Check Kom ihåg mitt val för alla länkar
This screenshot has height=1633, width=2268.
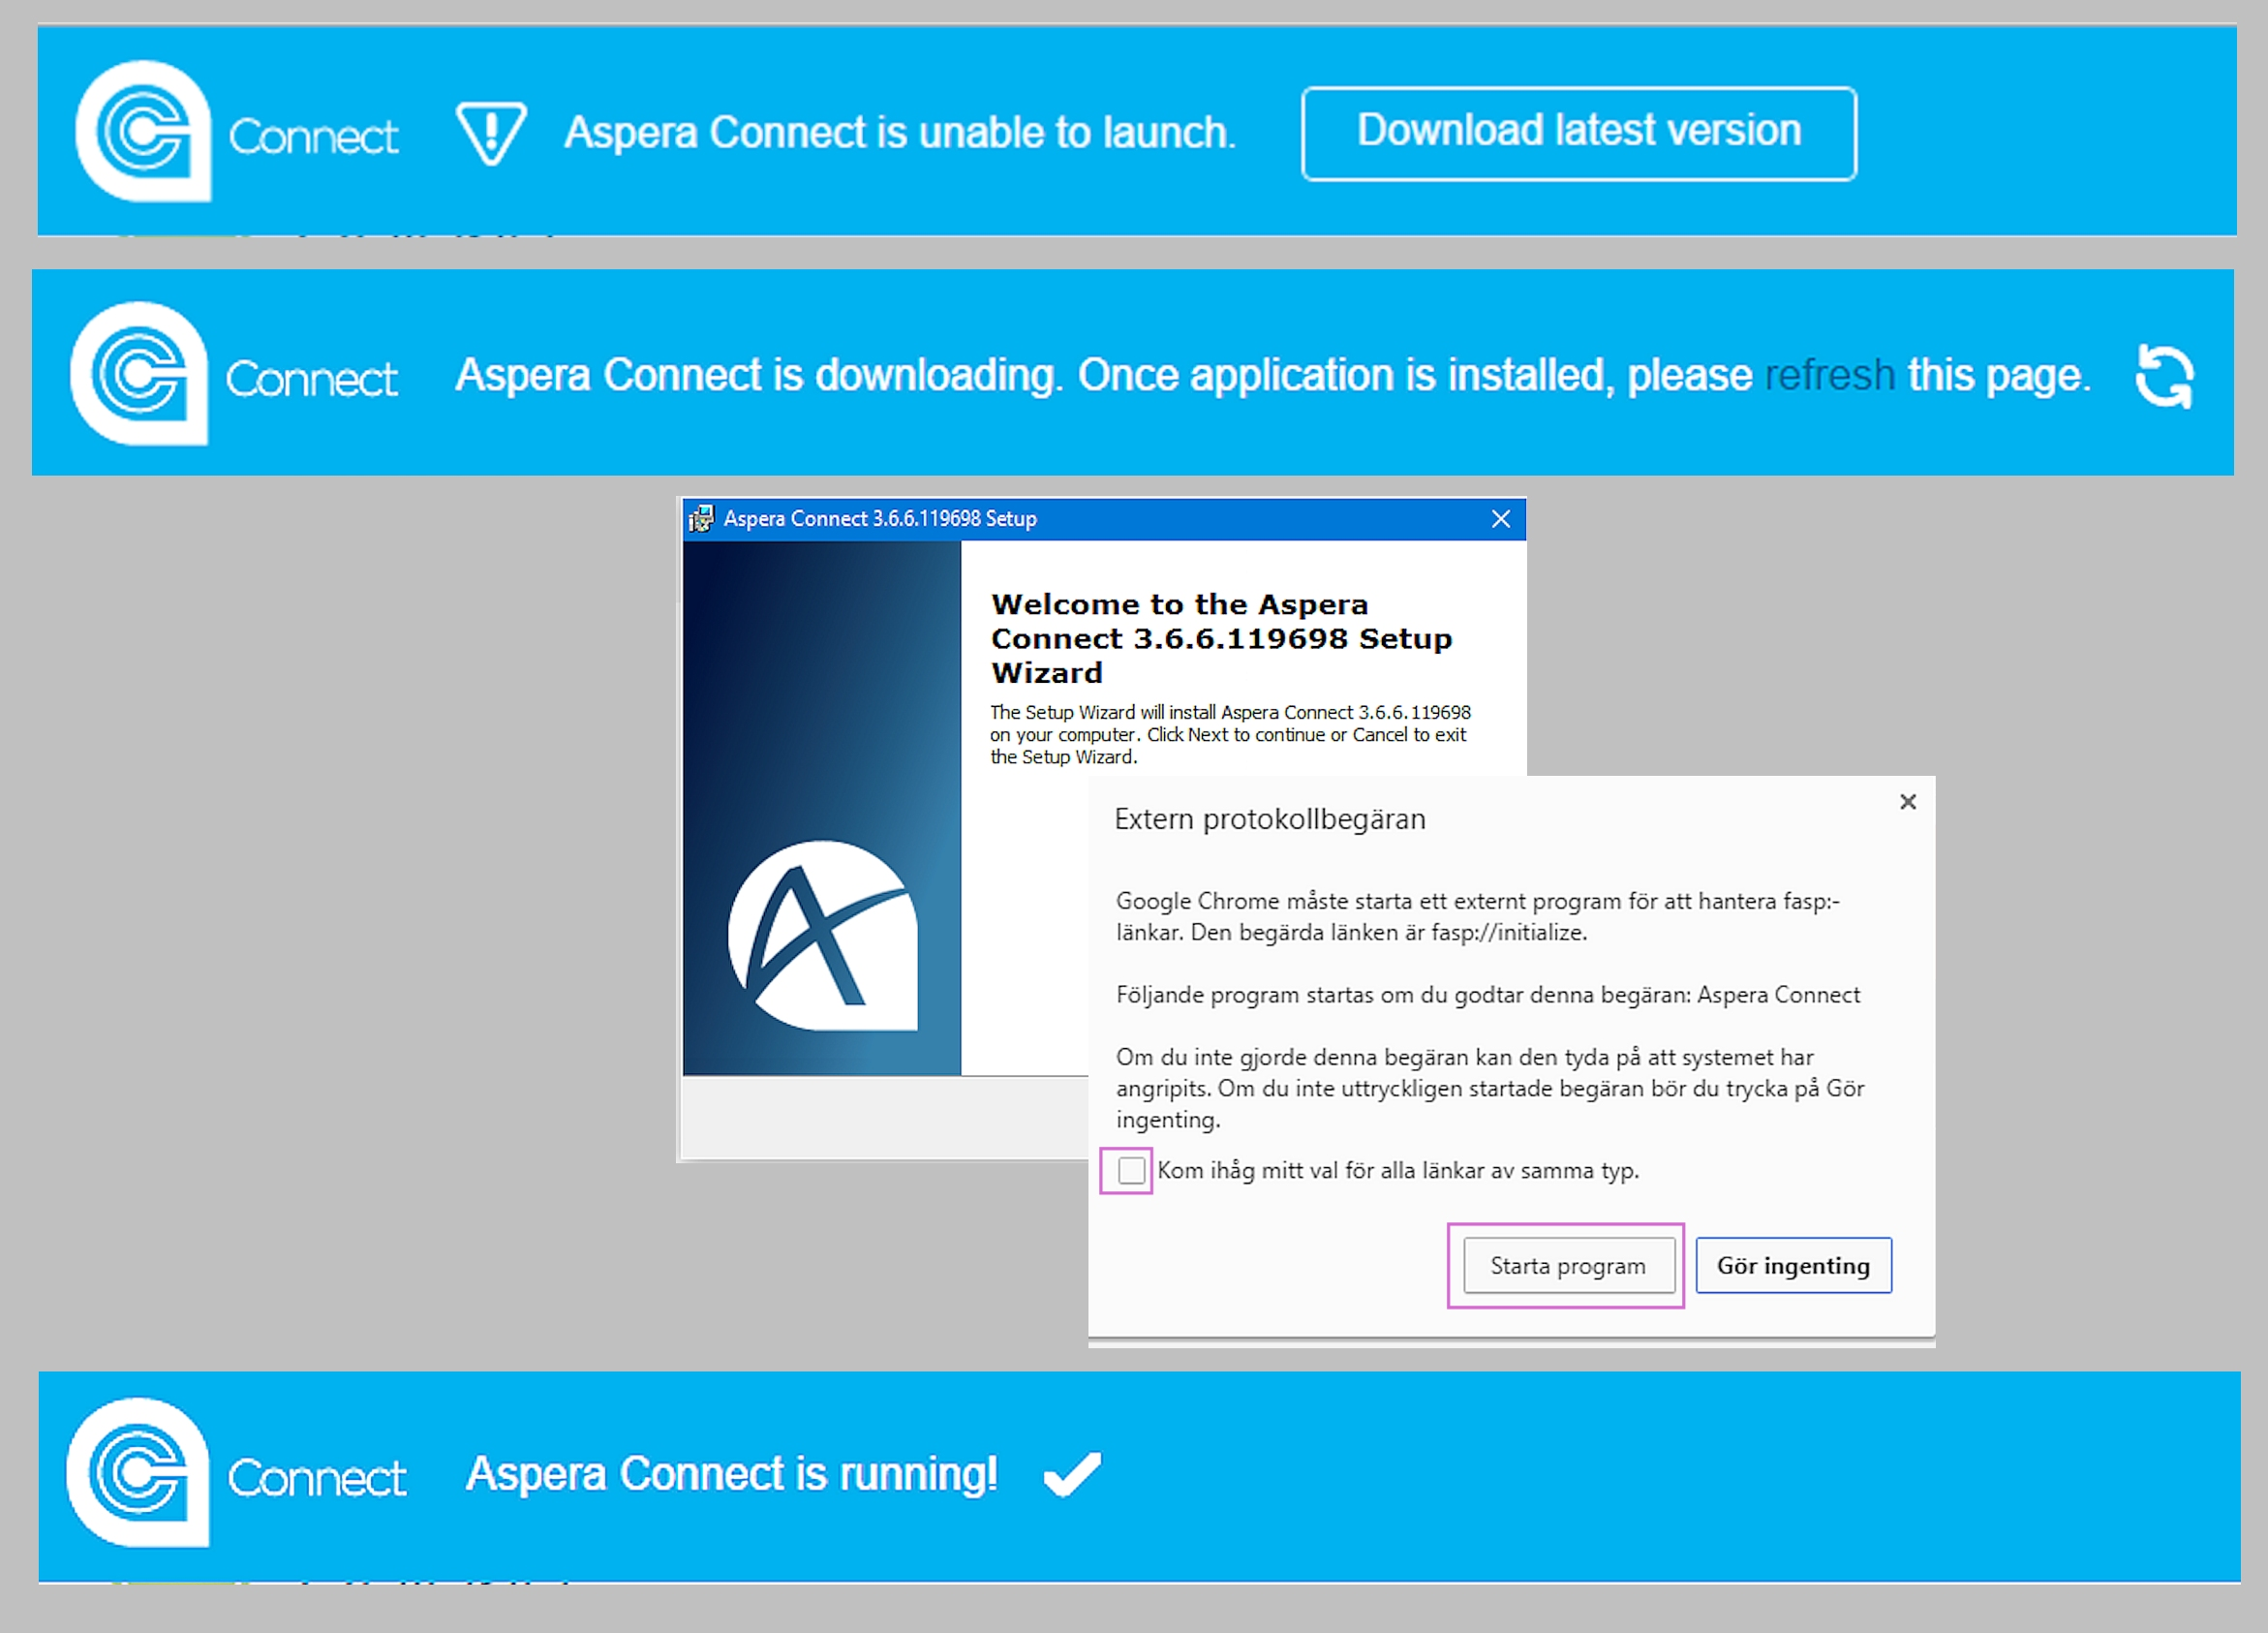pyautogui.click(x=1131, y=1170)
